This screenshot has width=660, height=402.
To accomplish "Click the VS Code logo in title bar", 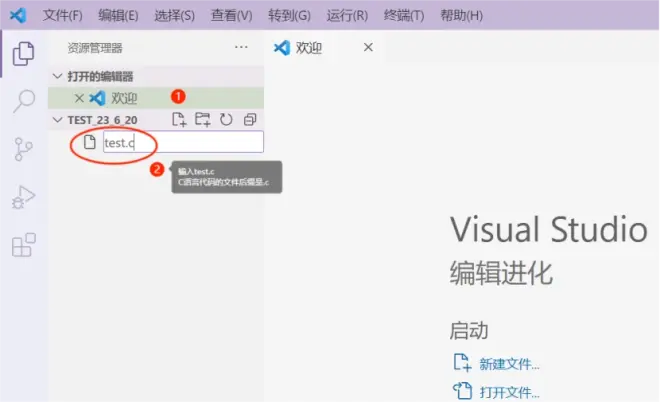I will (x=18, y=16).
